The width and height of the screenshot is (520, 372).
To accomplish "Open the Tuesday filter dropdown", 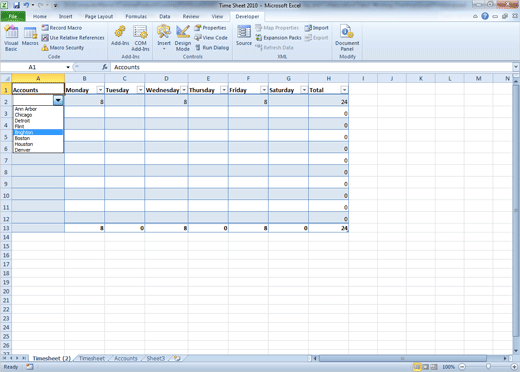I will (140, 90).
